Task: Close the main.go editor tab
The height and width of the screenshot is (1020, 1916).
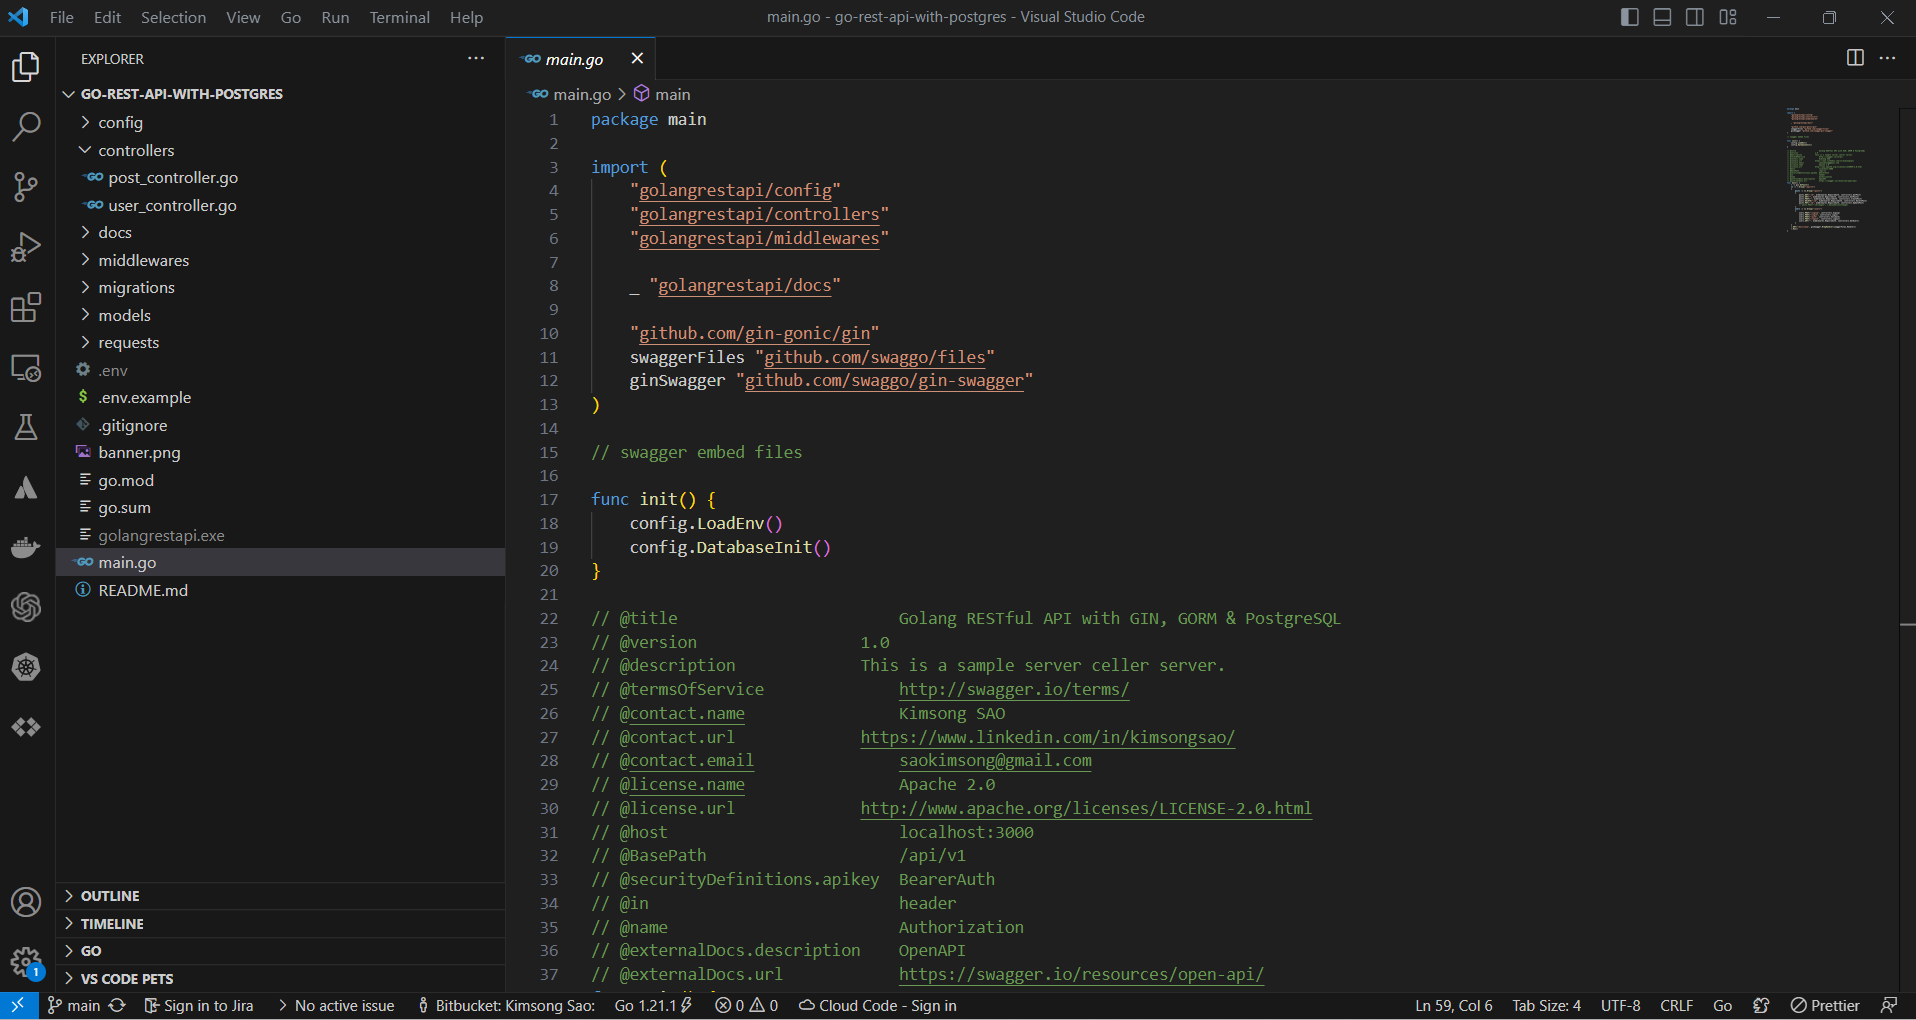Action: click(x=637, y=58)
